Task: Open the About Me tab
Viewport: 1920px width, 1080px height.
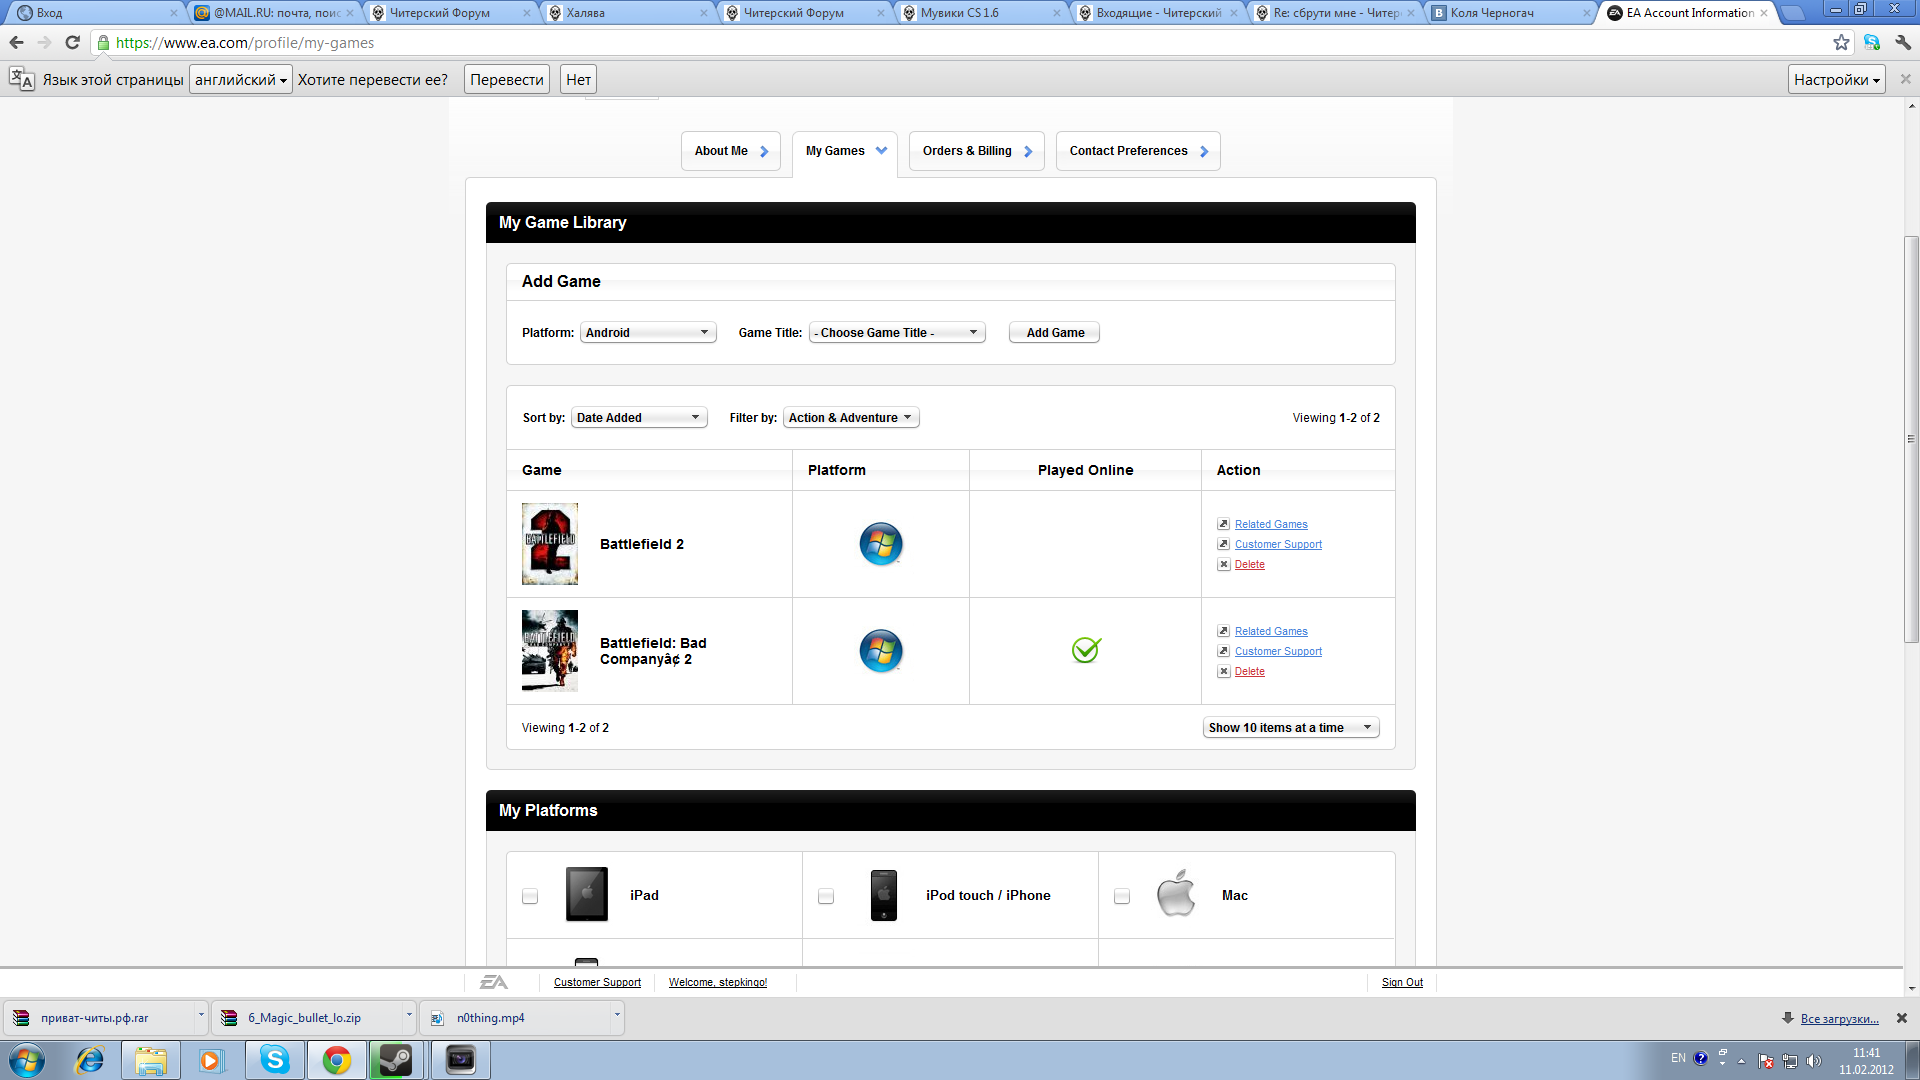Action: 730,151
